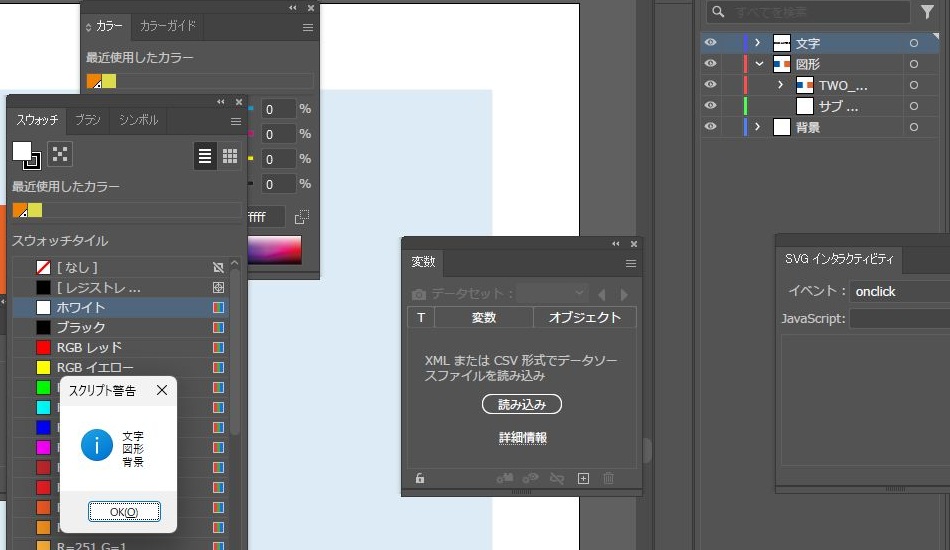The height and width of the screenshot is (550, 950).
Task: Select the ホワイト swatch
Action: [120, 307]
